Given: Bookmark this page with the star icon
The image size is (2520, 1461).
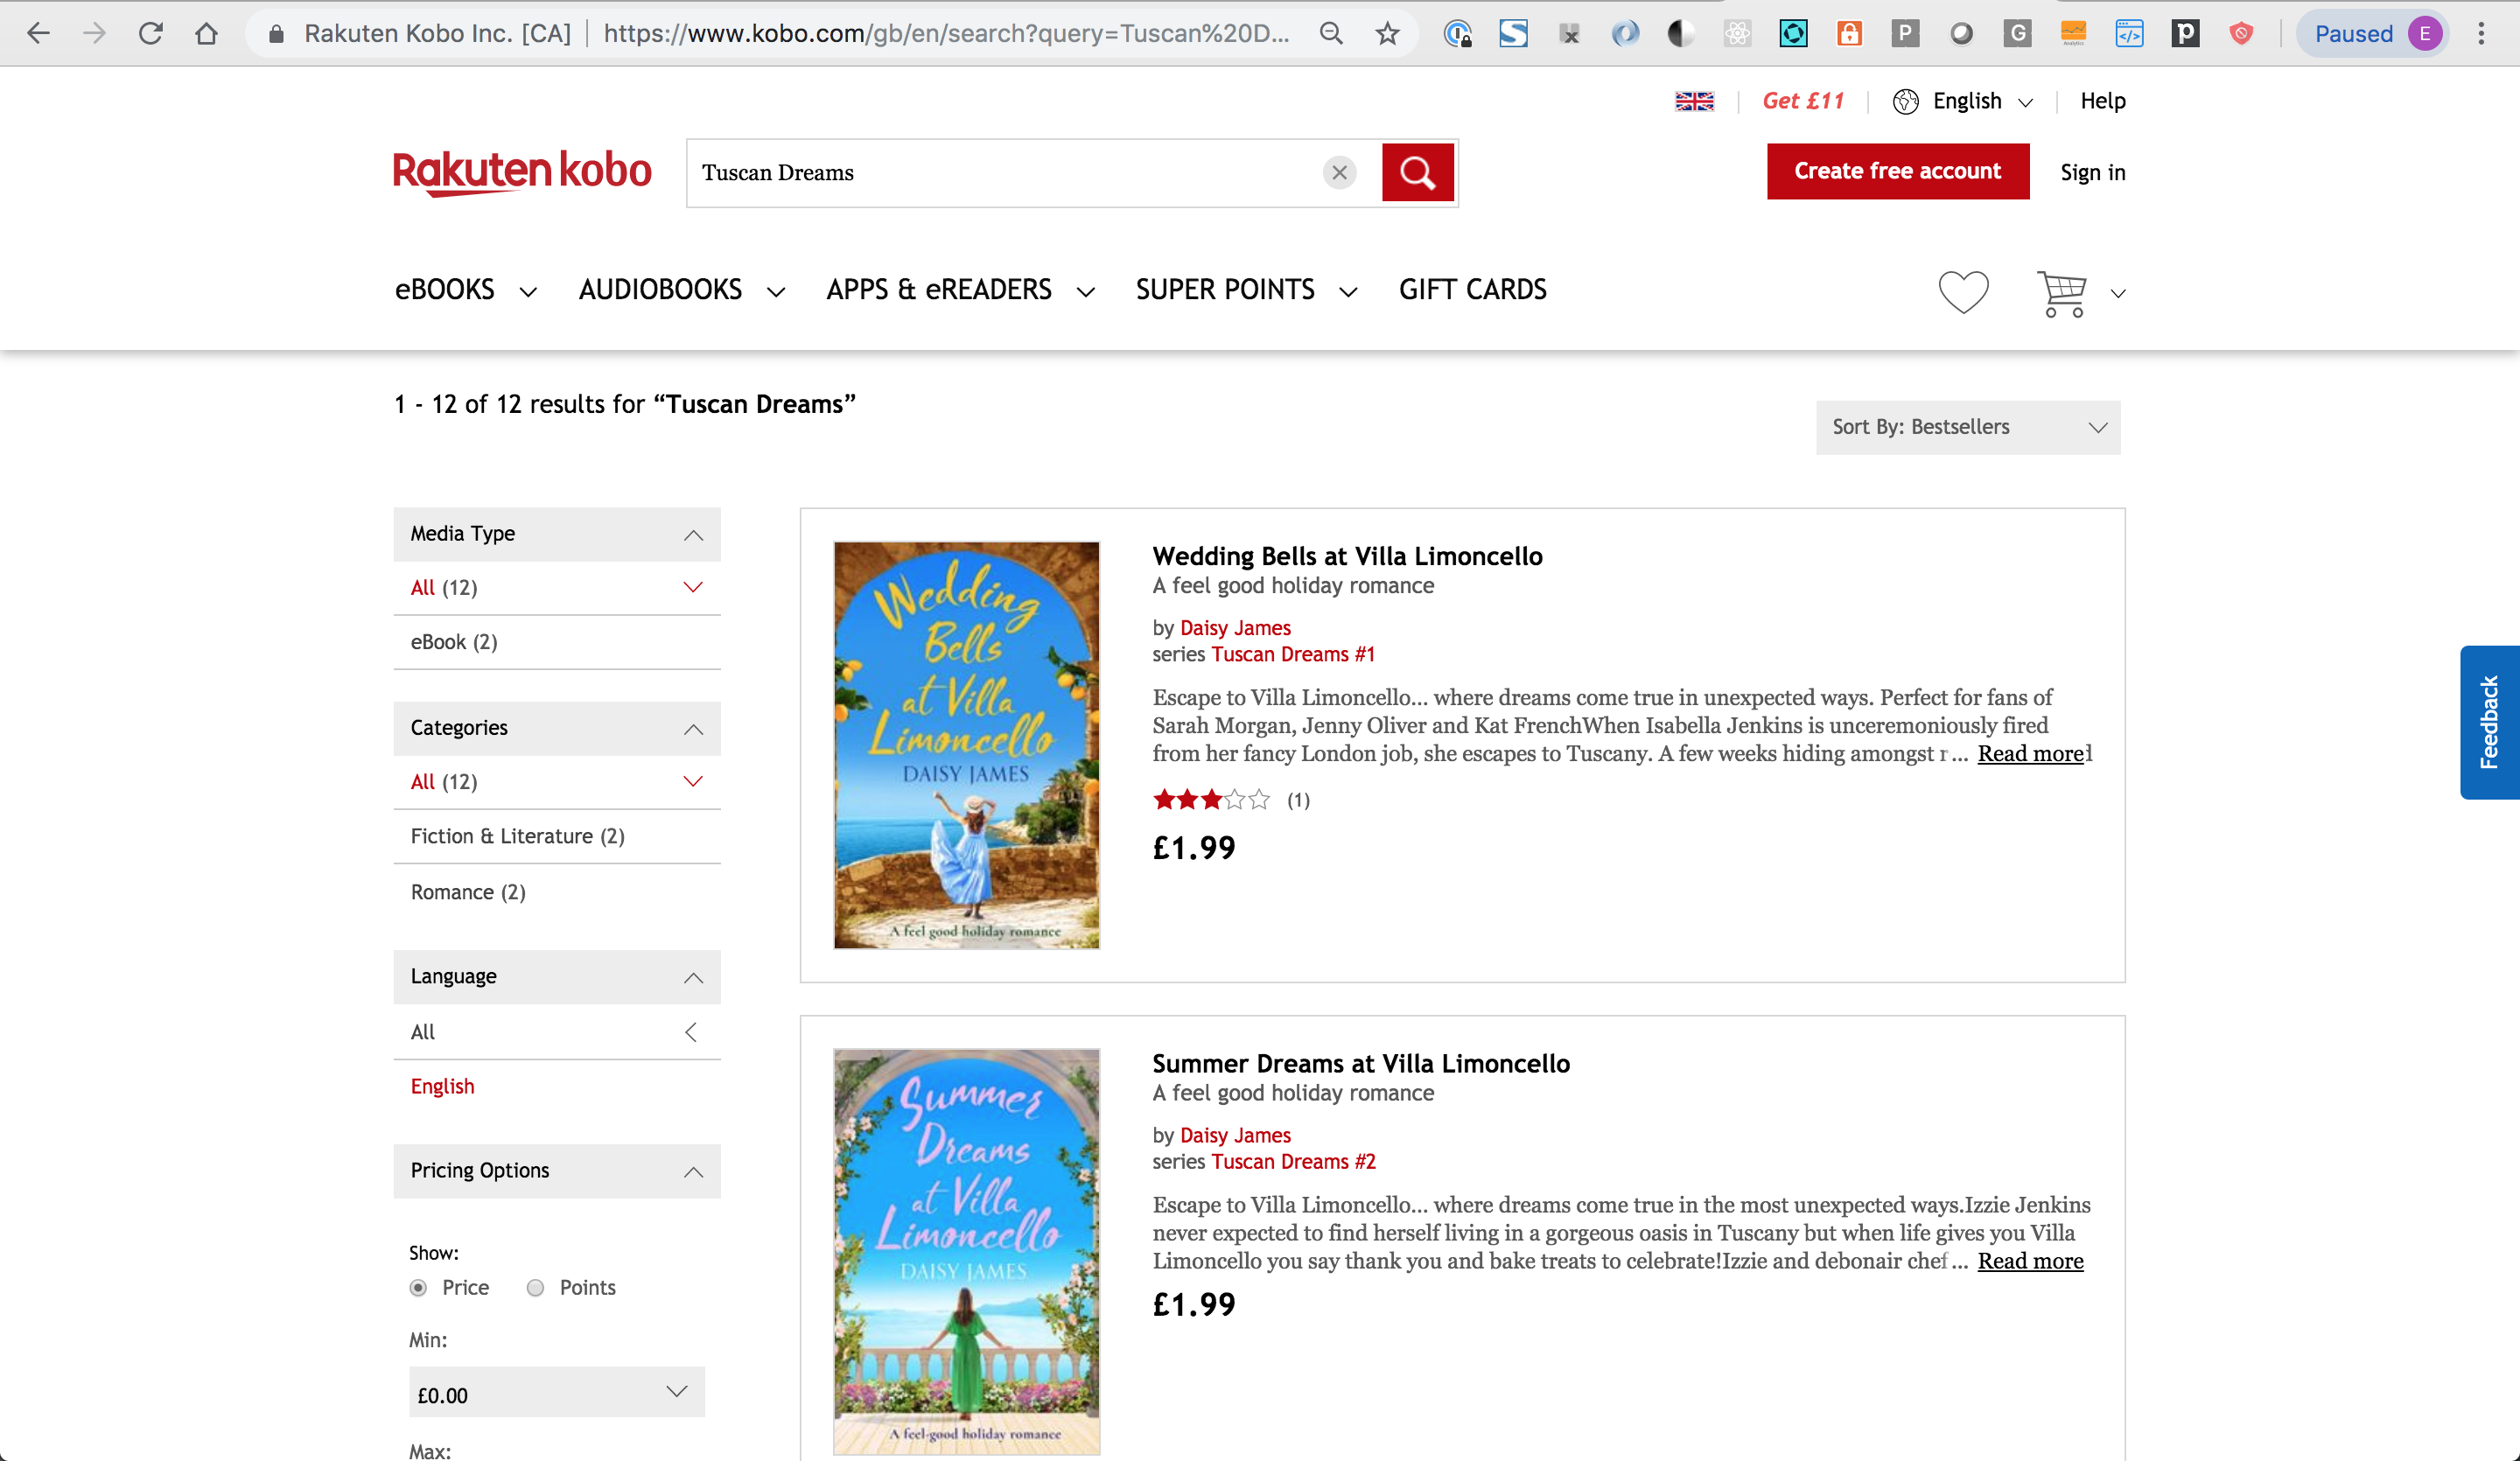Looking at the screenshot, I should pyautogui.click(x=1387, y=33).
